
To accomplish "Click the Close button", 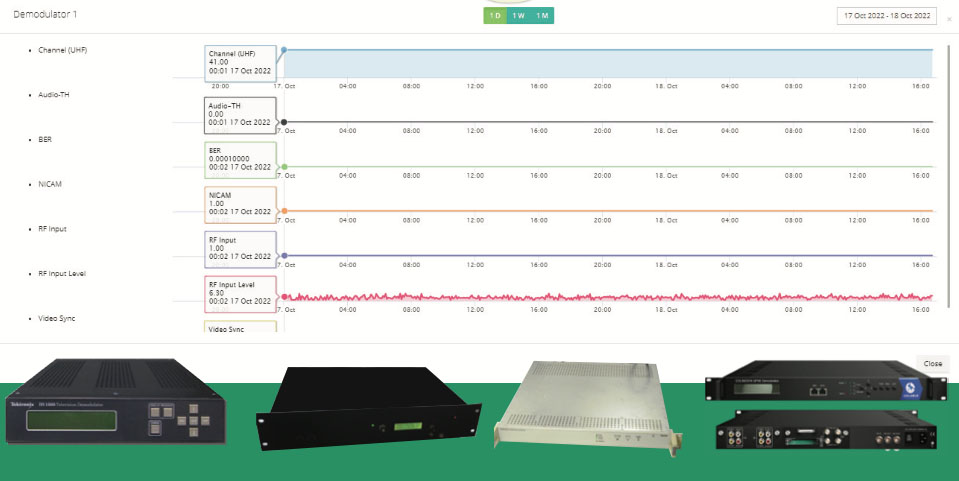I will 932,364.
